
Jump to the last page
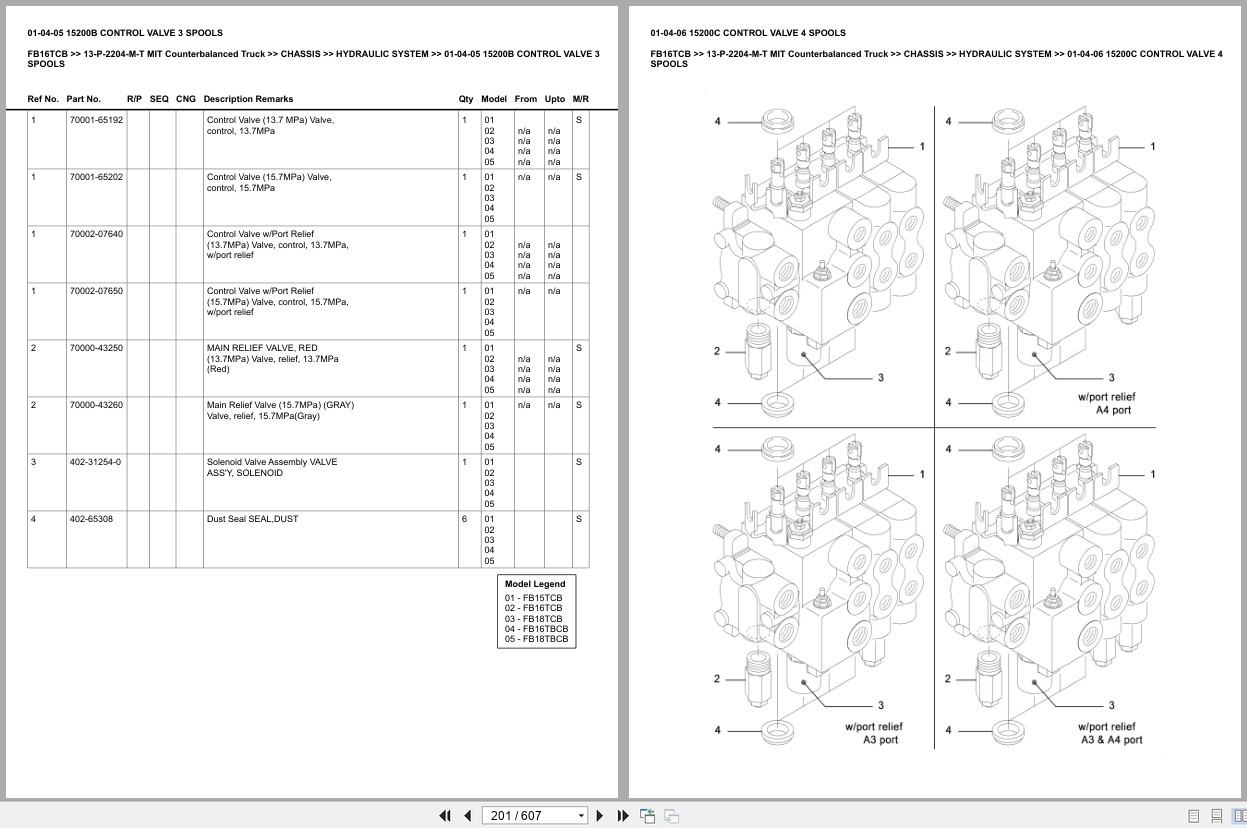(x=623, y=815)
